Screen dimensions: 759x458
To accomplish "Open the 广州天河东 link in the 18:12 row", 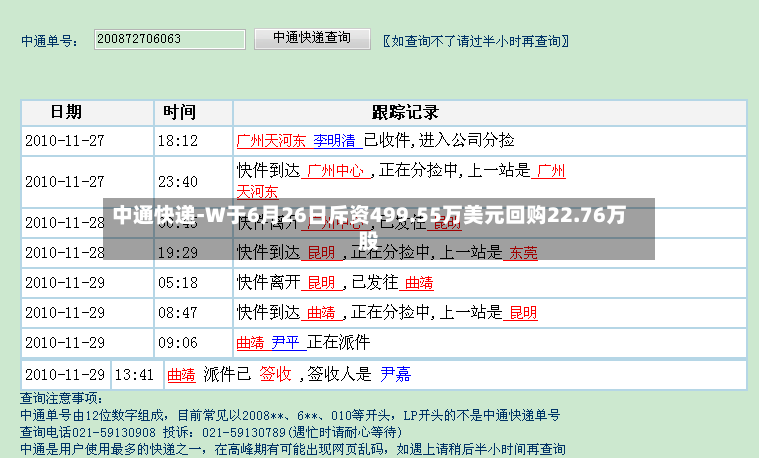I will (x=271, y=140).
